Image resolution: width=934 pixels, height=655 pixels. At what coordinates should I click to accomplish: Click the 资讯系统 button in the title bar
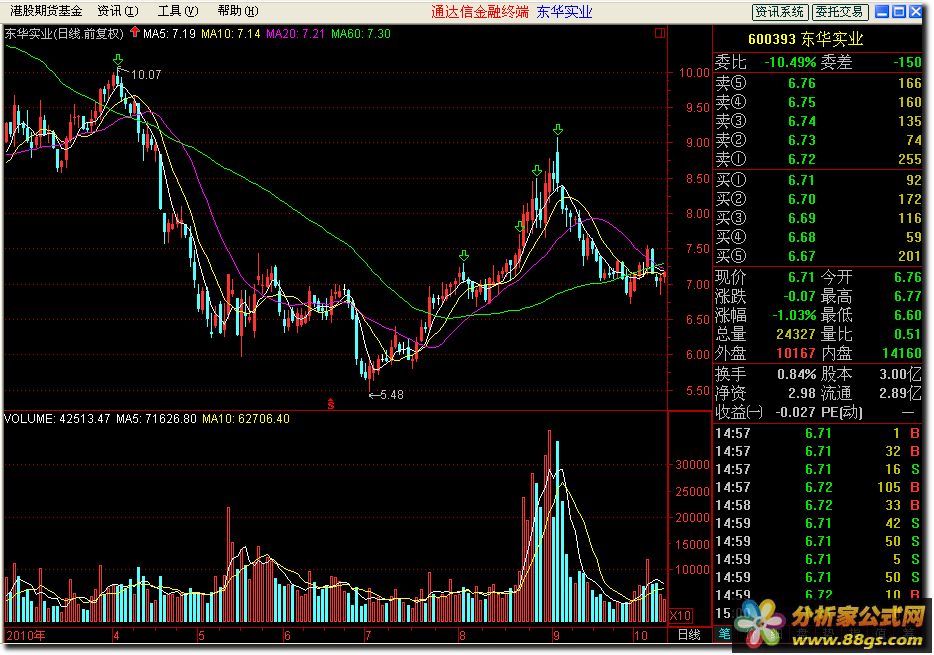click(x=780, y=11)
